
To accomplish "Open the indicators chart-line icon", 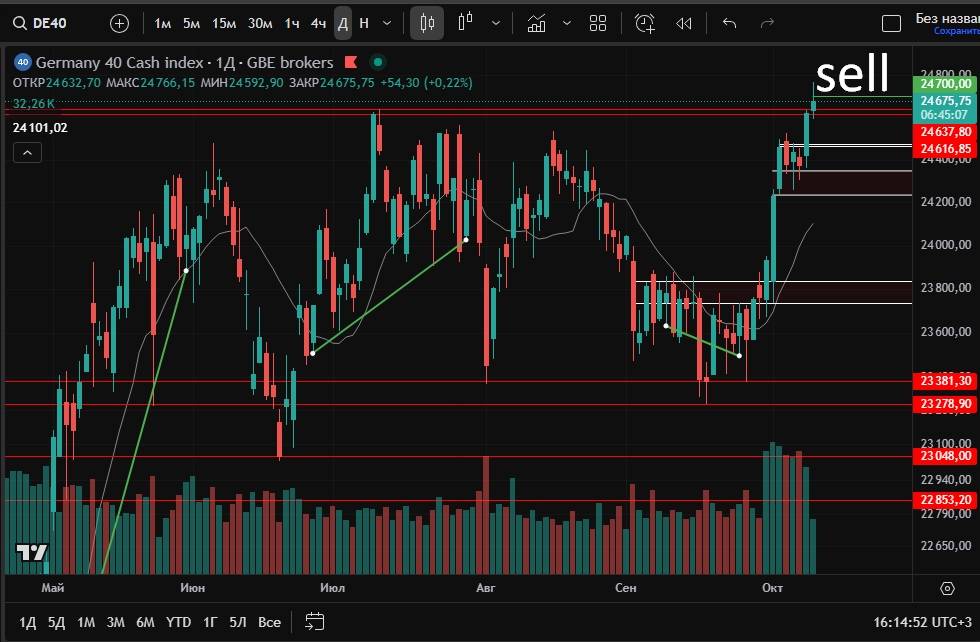I will (x=537, y=22).
